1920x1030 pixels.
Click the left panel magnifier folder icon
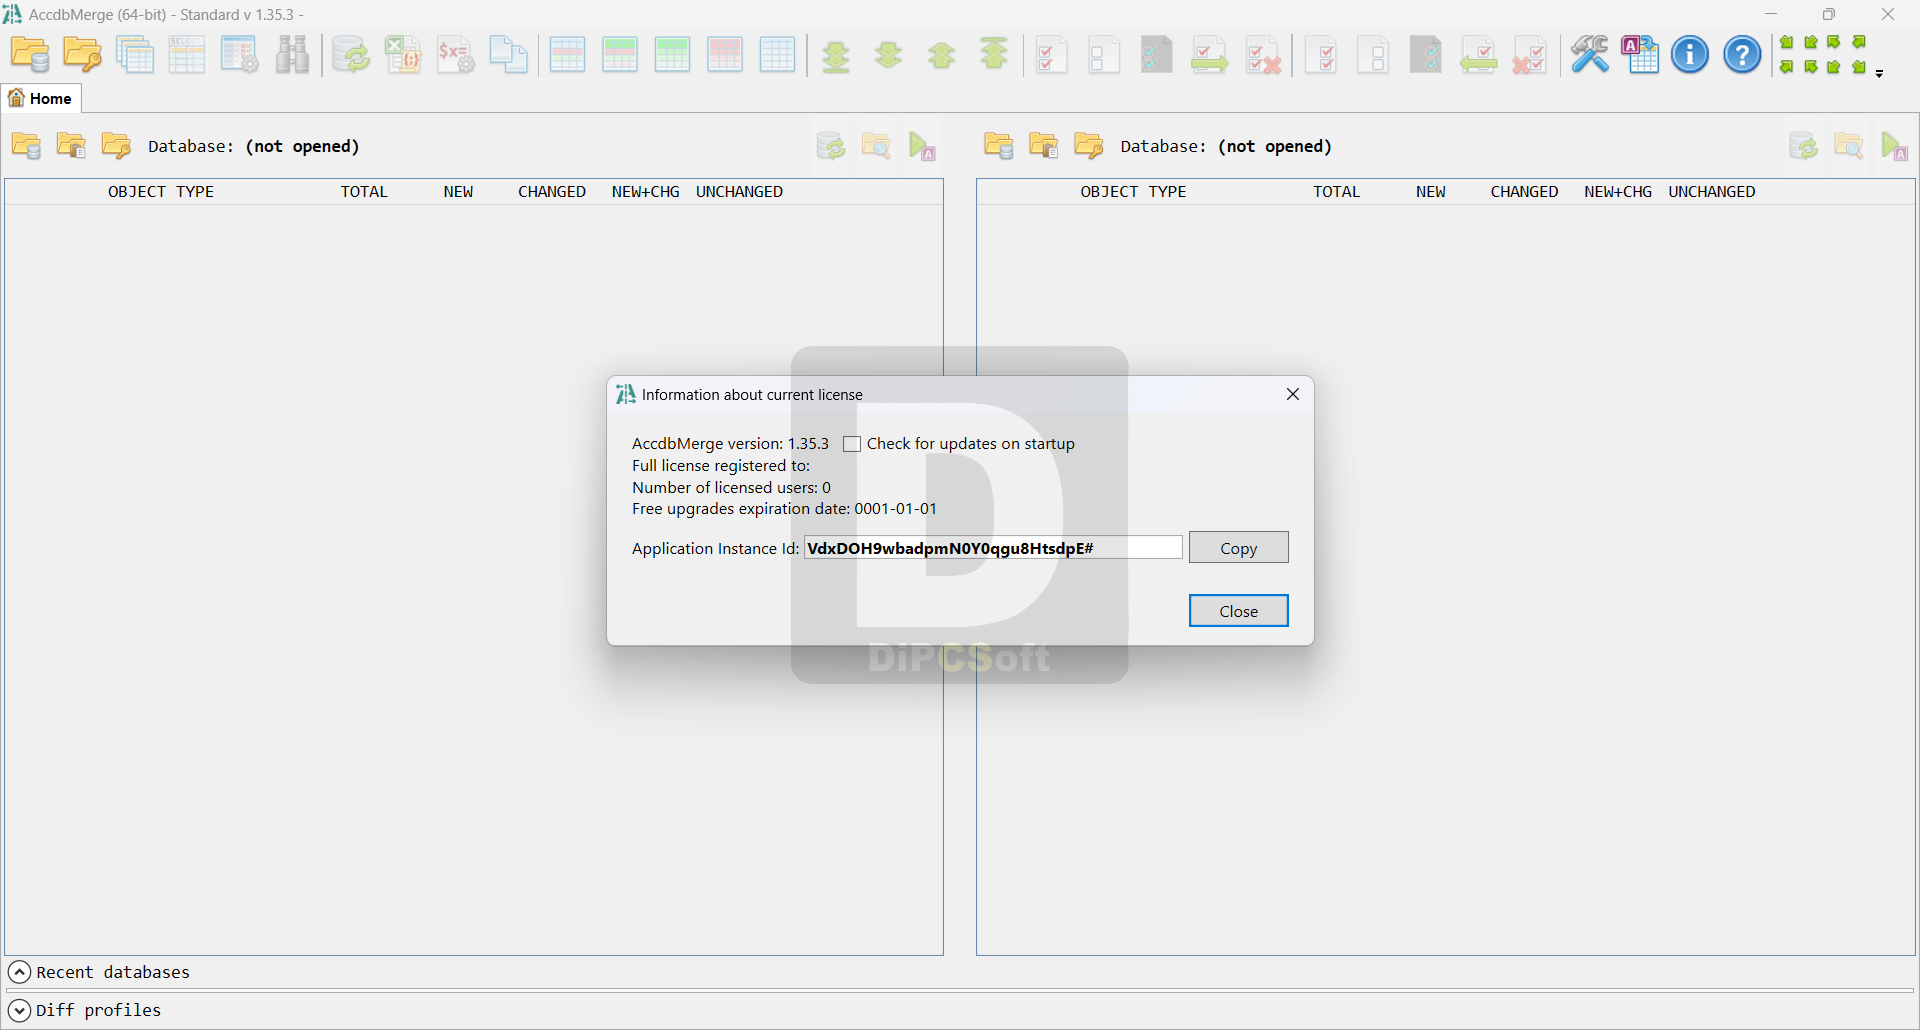coord(876,146)
